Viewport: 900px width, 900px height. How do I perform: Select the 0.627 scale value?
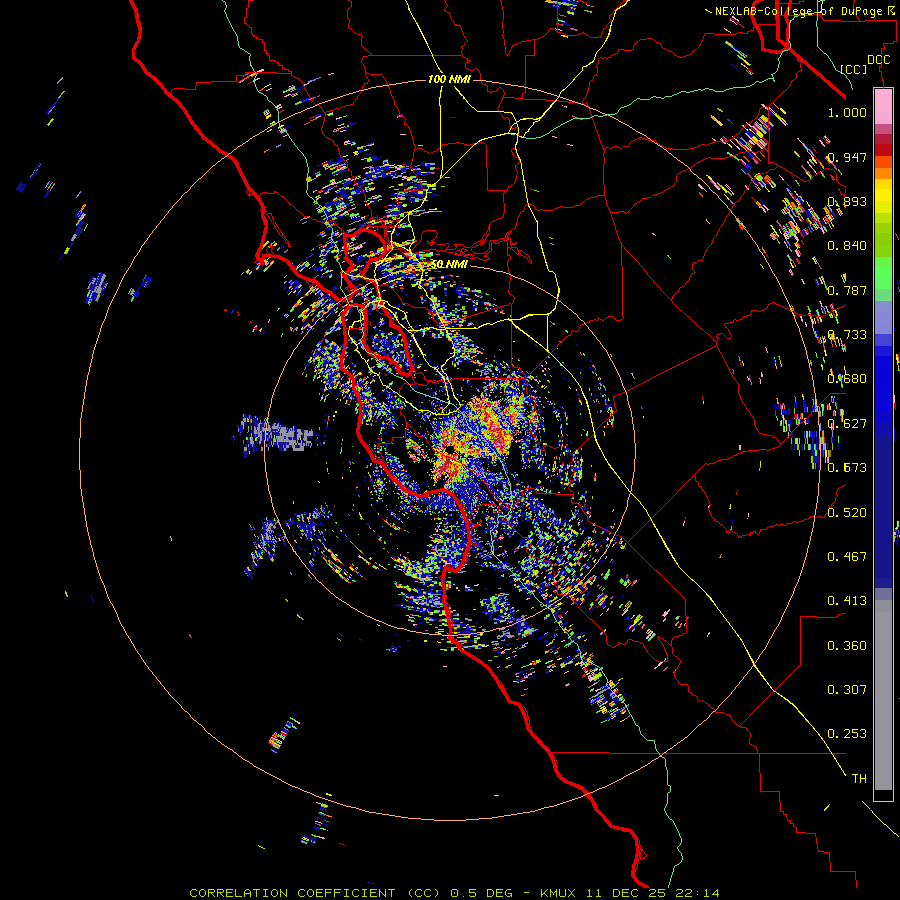pos(847,424)
